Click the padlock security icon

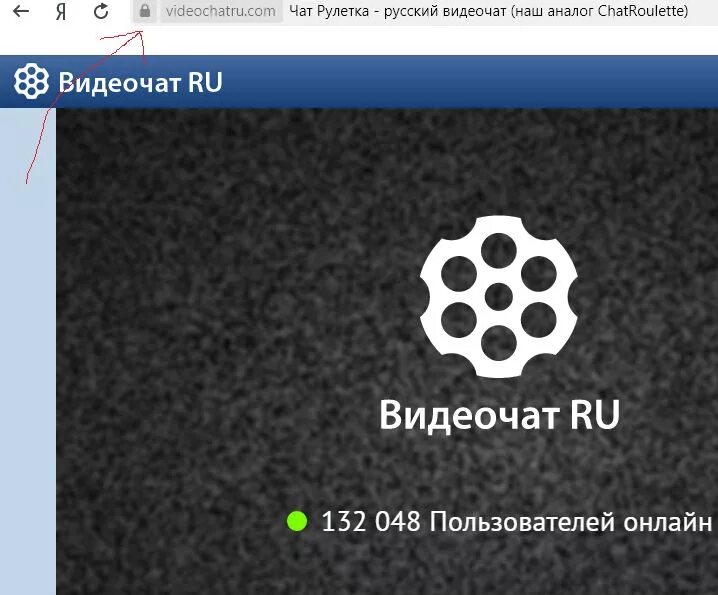pos(145,11)
